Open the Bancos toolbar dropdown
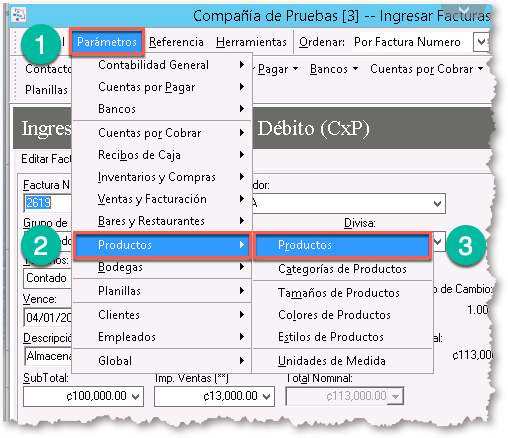Screen dimensions: 508x438 [x=334, y=69]
